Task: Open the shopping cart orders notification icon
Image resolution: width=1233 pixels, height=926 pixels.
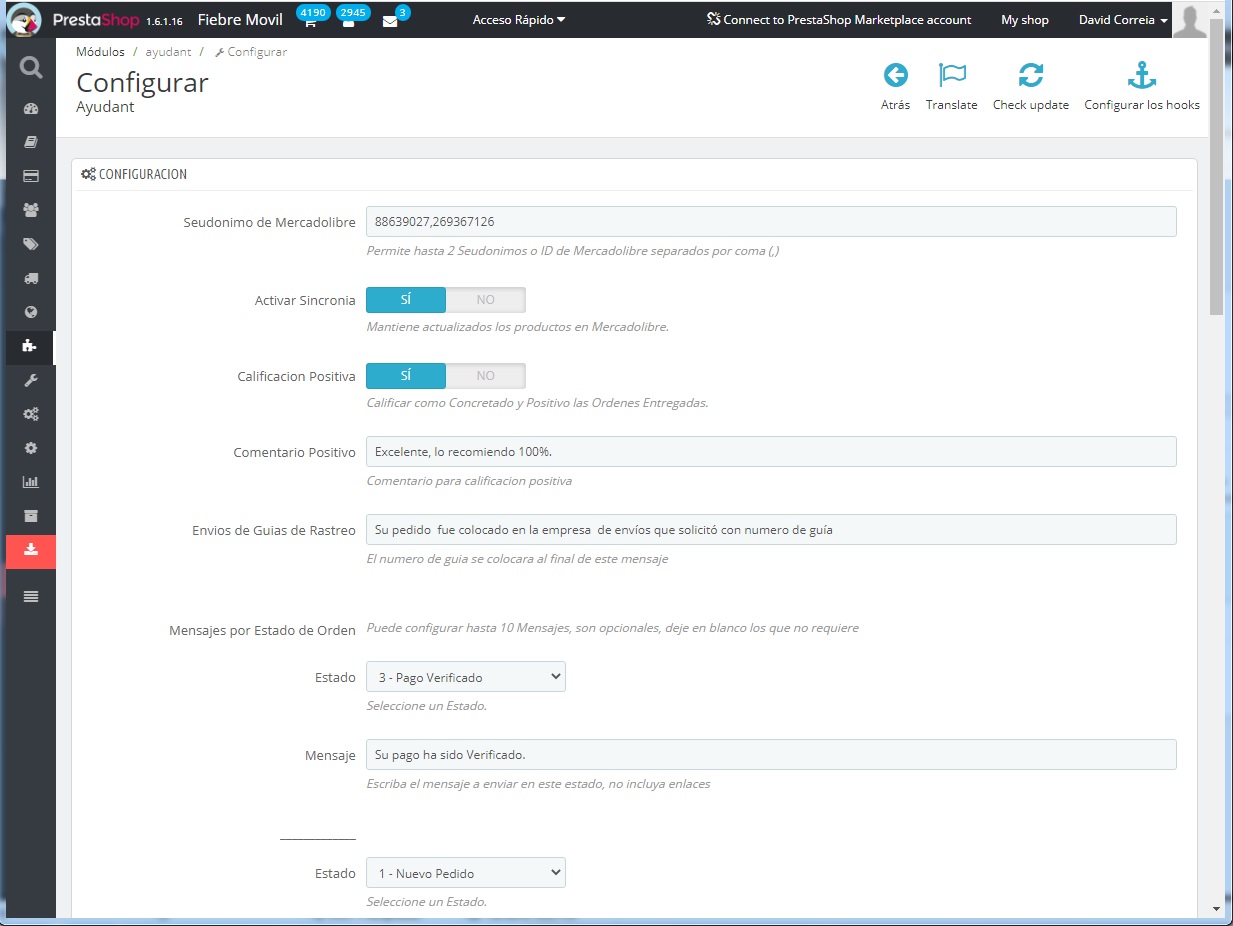Action: click(311, 21)
